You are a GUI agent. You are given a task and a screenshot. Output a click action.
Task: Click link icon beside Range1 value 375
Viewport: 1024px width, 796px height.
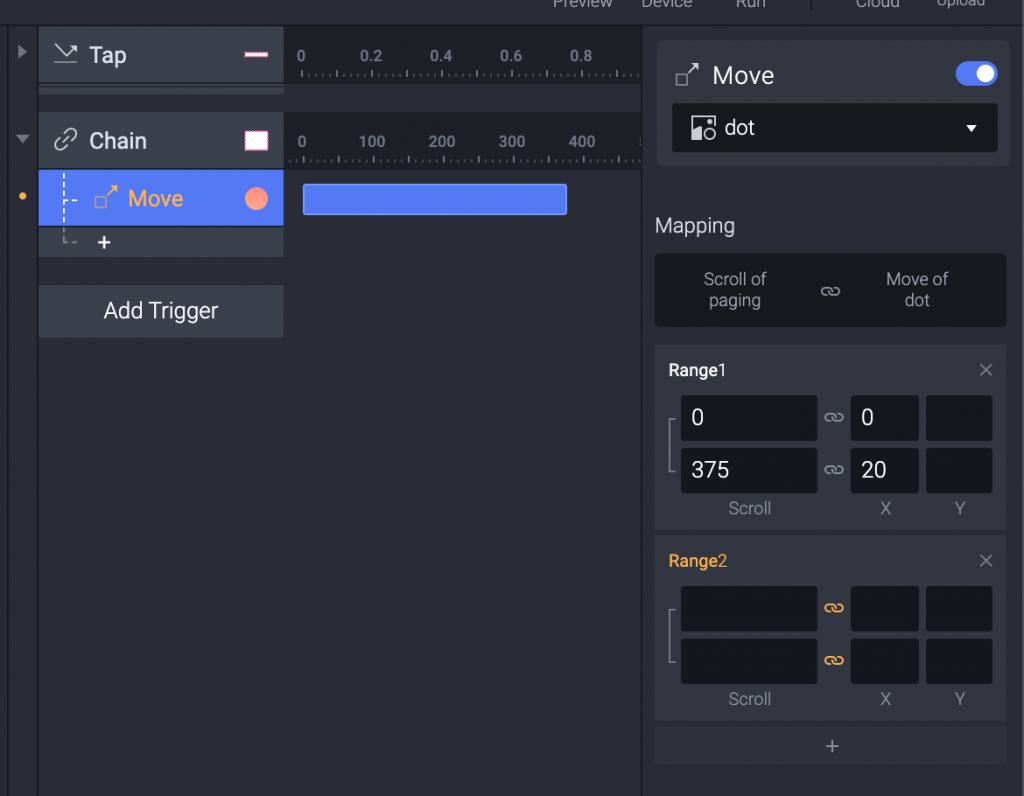[x=834, y=470]
